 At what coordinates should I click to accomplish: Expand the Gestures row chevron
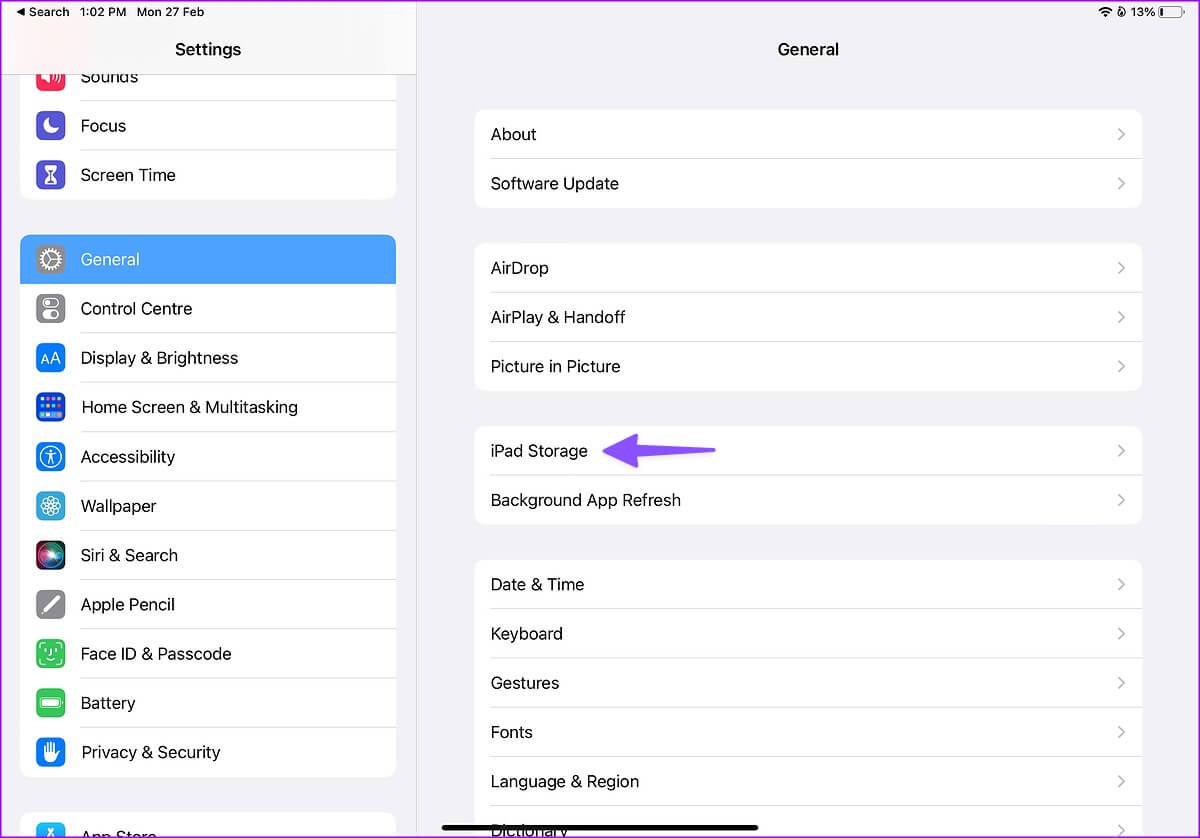pyautogui.click(x=1121, y=683)
